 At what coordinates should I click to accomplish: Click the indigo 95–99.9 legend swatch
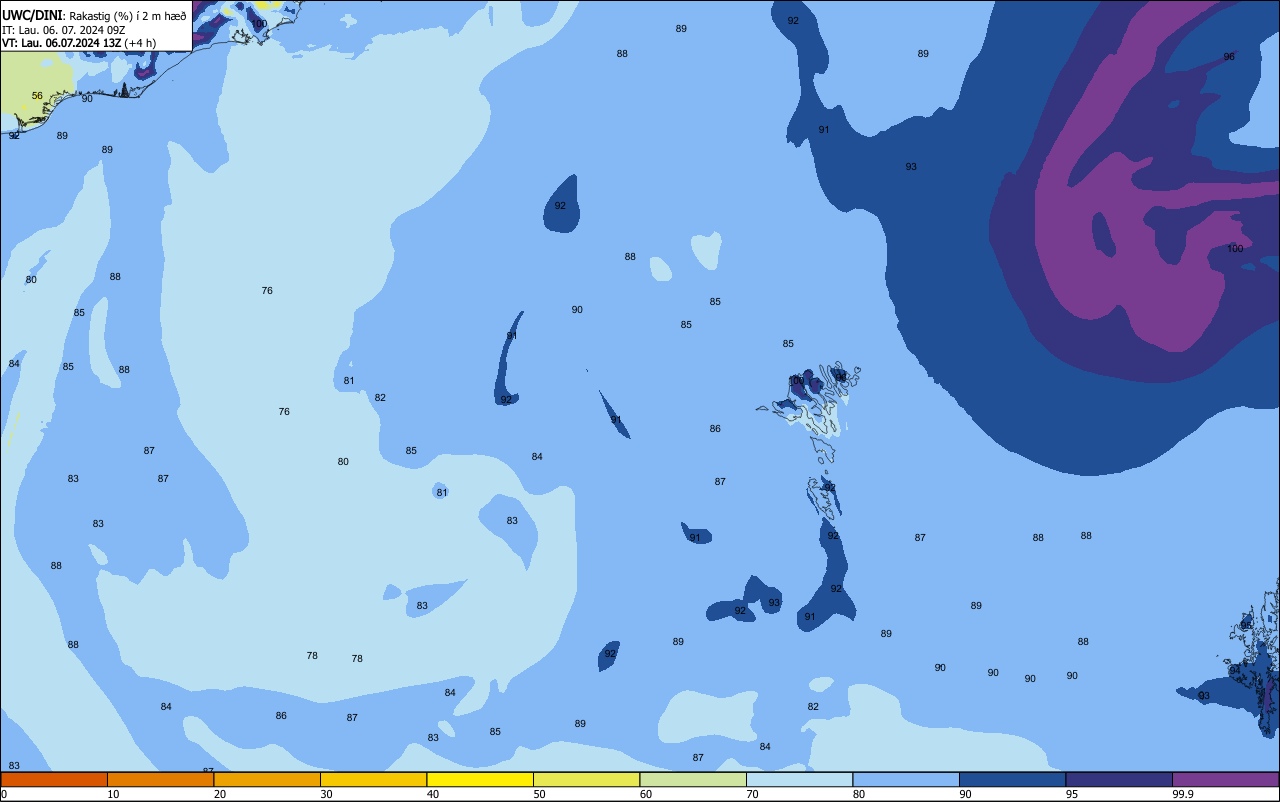pos(1119,779)
